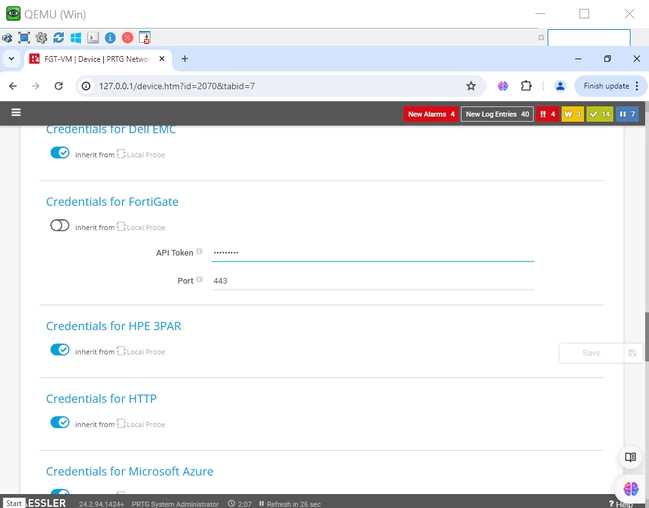Reload the PRTG device page

pyautogui.click(x=59, y=86)
